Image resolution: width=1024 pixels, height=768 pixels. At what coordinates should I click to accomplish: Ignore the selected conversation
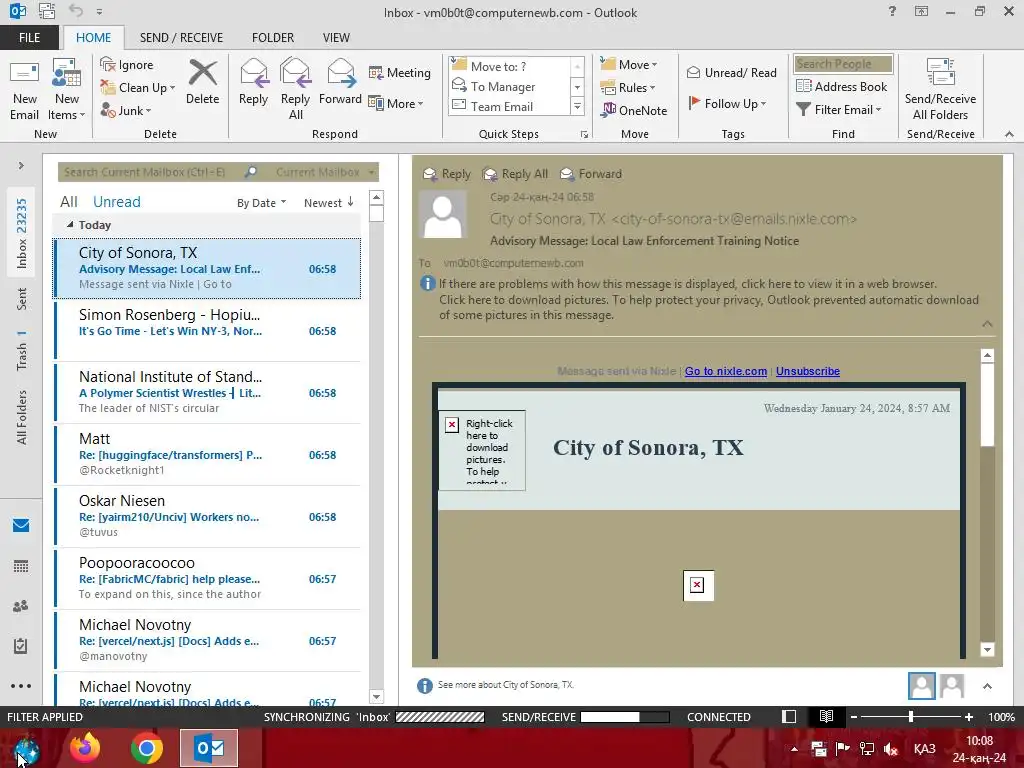[127, 65]
